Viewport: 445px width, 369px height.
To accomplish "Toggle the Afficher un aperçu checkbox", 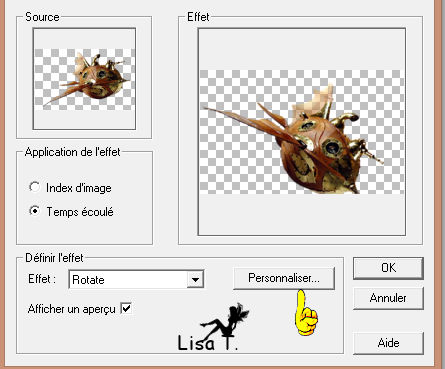I will (126, 308).
